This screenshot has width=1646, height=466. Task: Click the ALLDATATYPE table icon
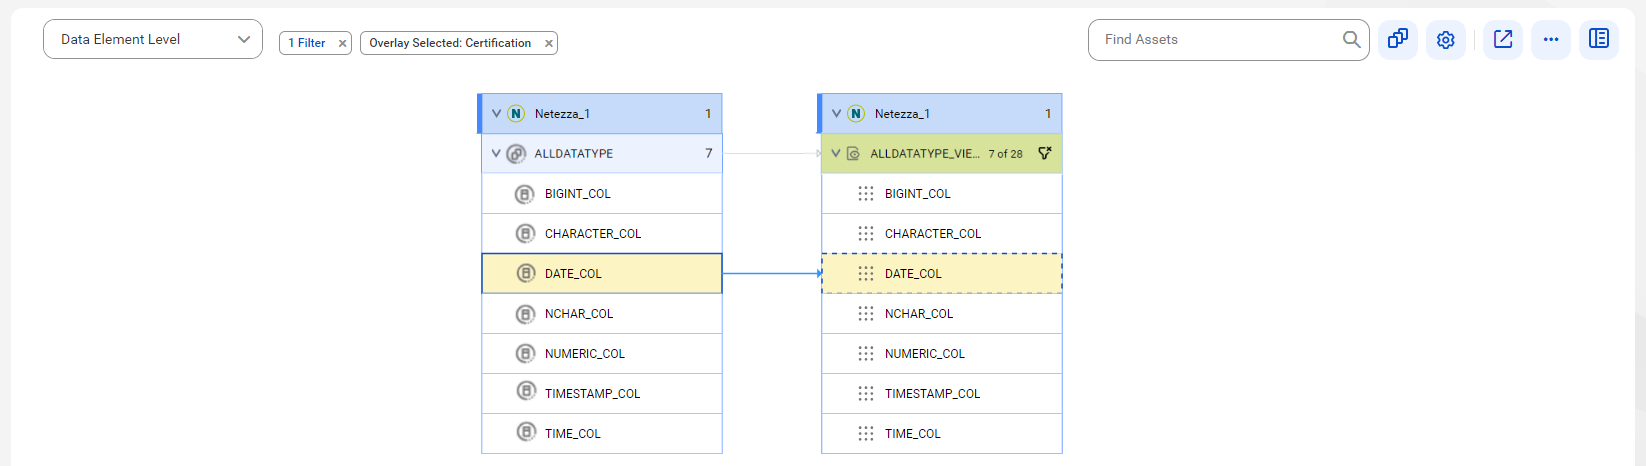pos(516,154)
